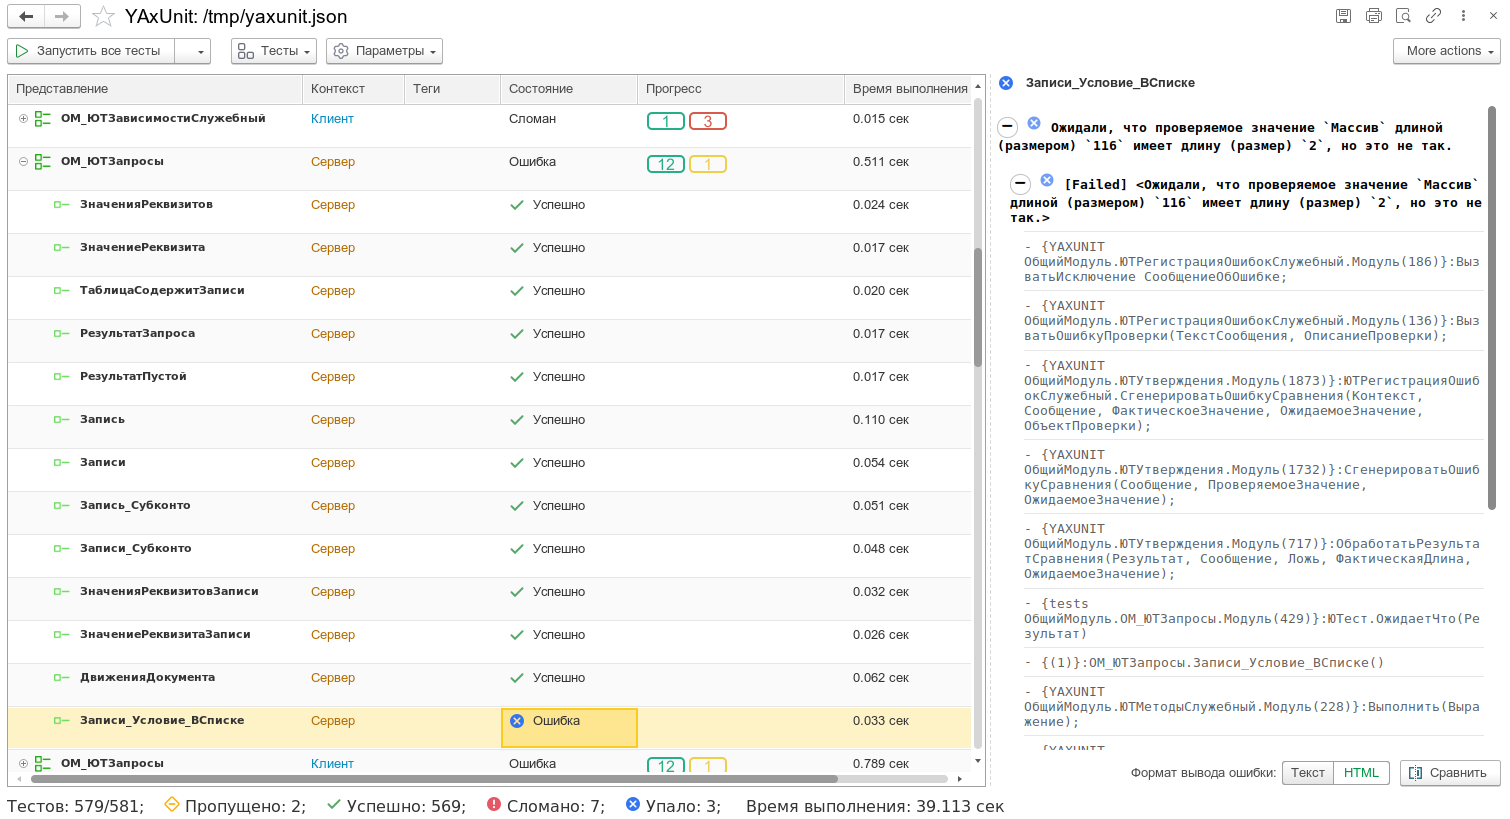This screenshot has width=1510, height=819.
Task: Click the module icon of ОМ_ЮТЗапросы Сервер row
Action: 43,162
